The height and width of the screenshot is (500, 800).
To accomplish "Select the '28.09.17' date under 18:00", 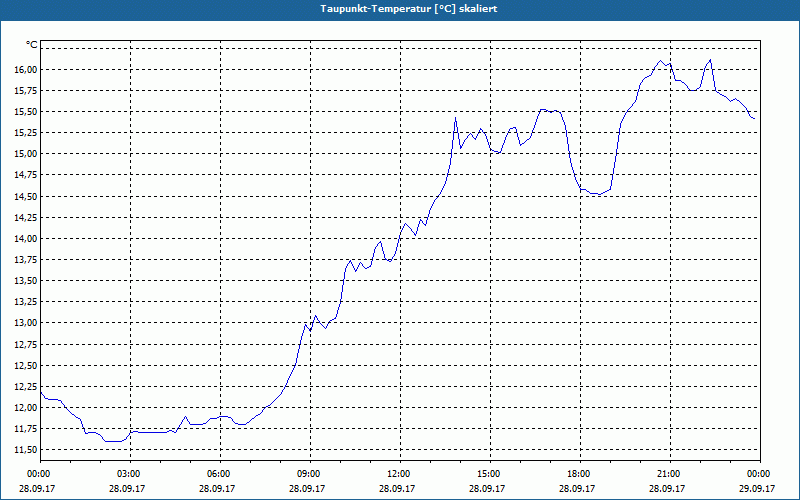I will click(x=578, y=488).
